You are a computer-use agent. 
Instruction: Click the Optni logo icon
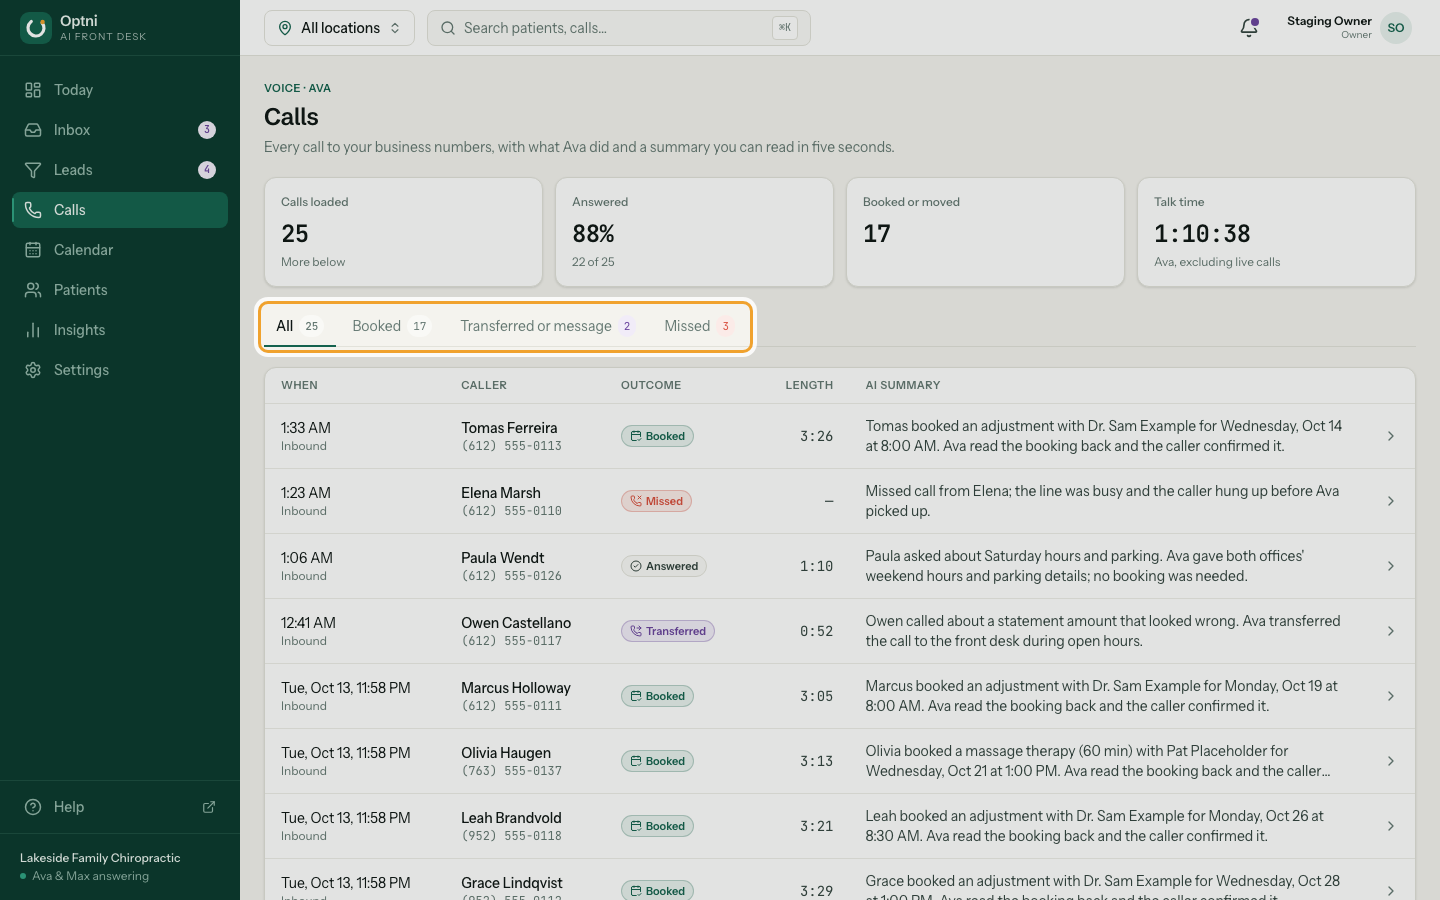coord(36,28)
